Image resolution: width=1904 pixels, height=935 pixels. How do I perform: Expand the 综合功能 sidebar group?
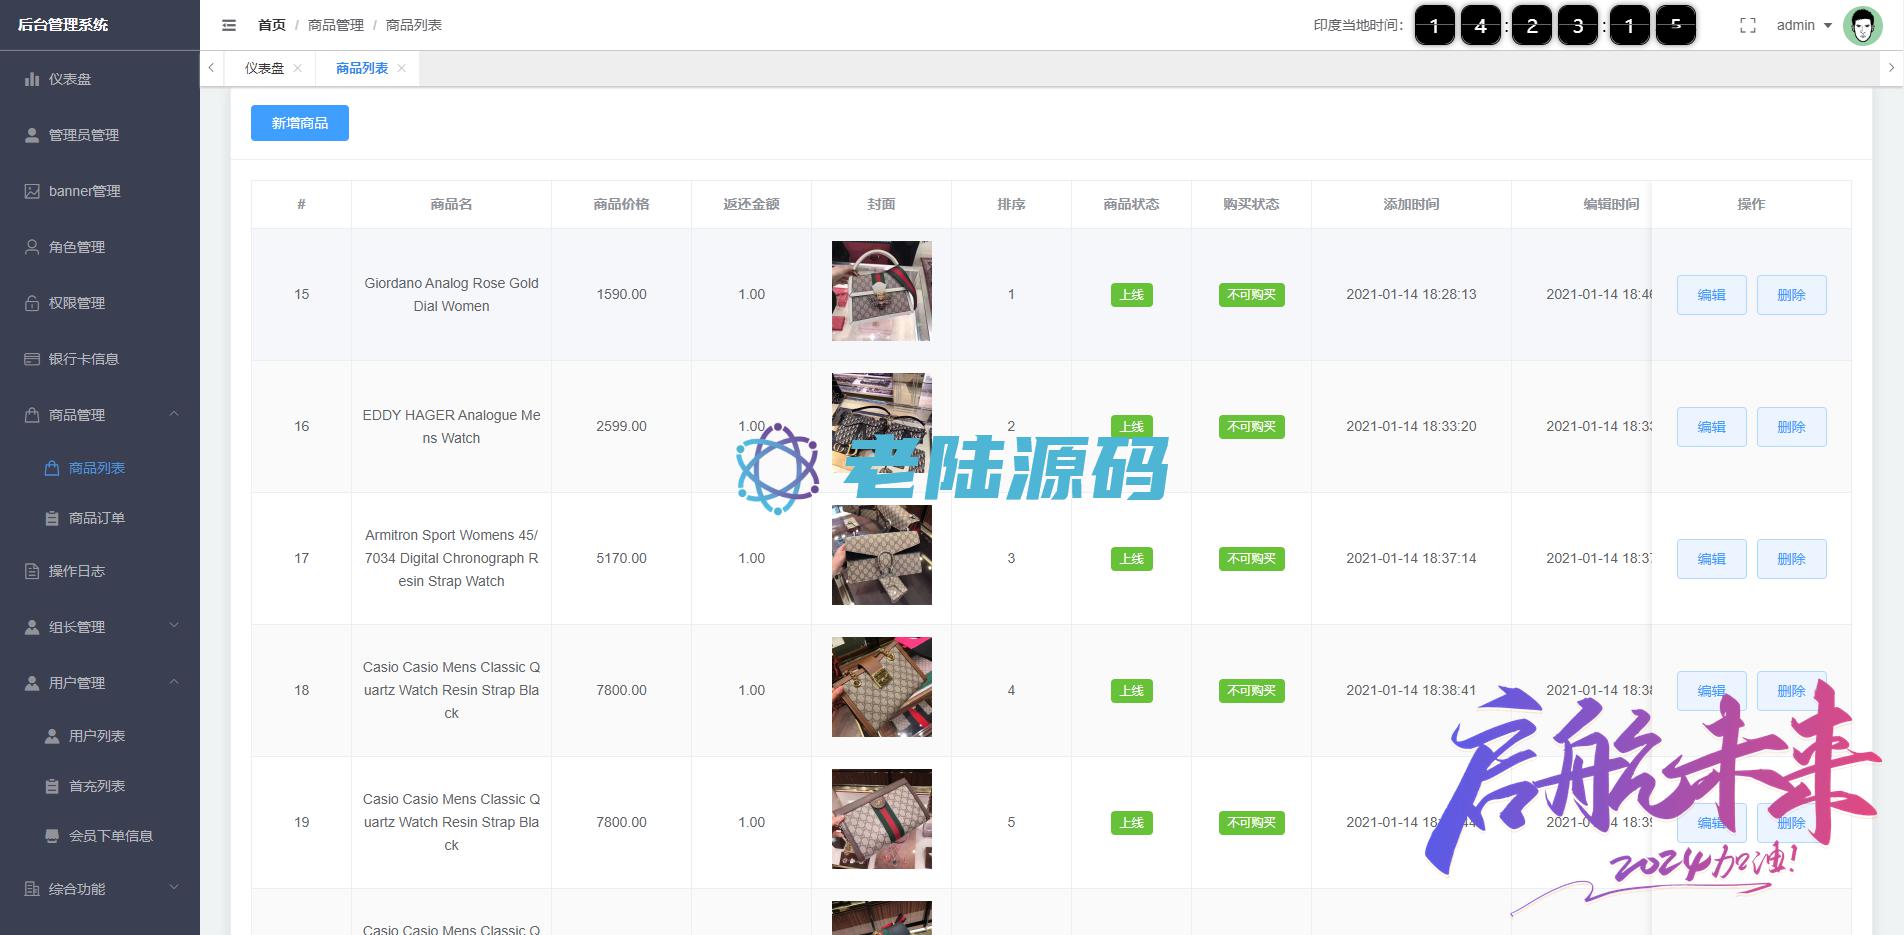click(x=100, y=889)
